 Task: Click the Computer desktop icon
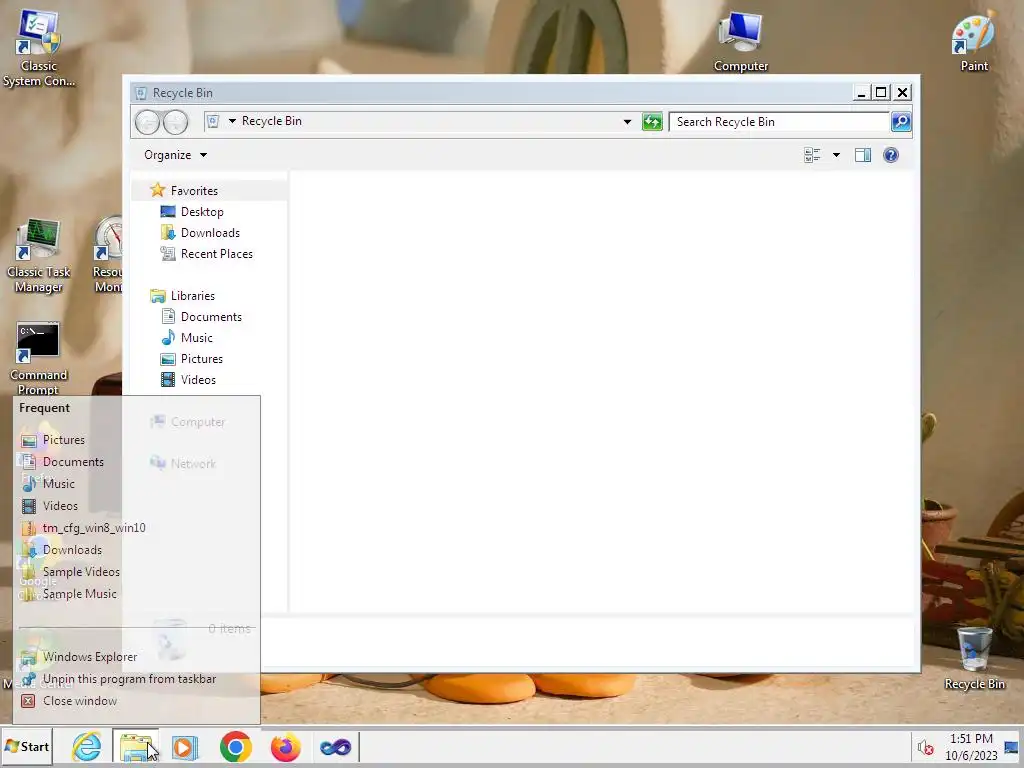[x=741, y=42]
